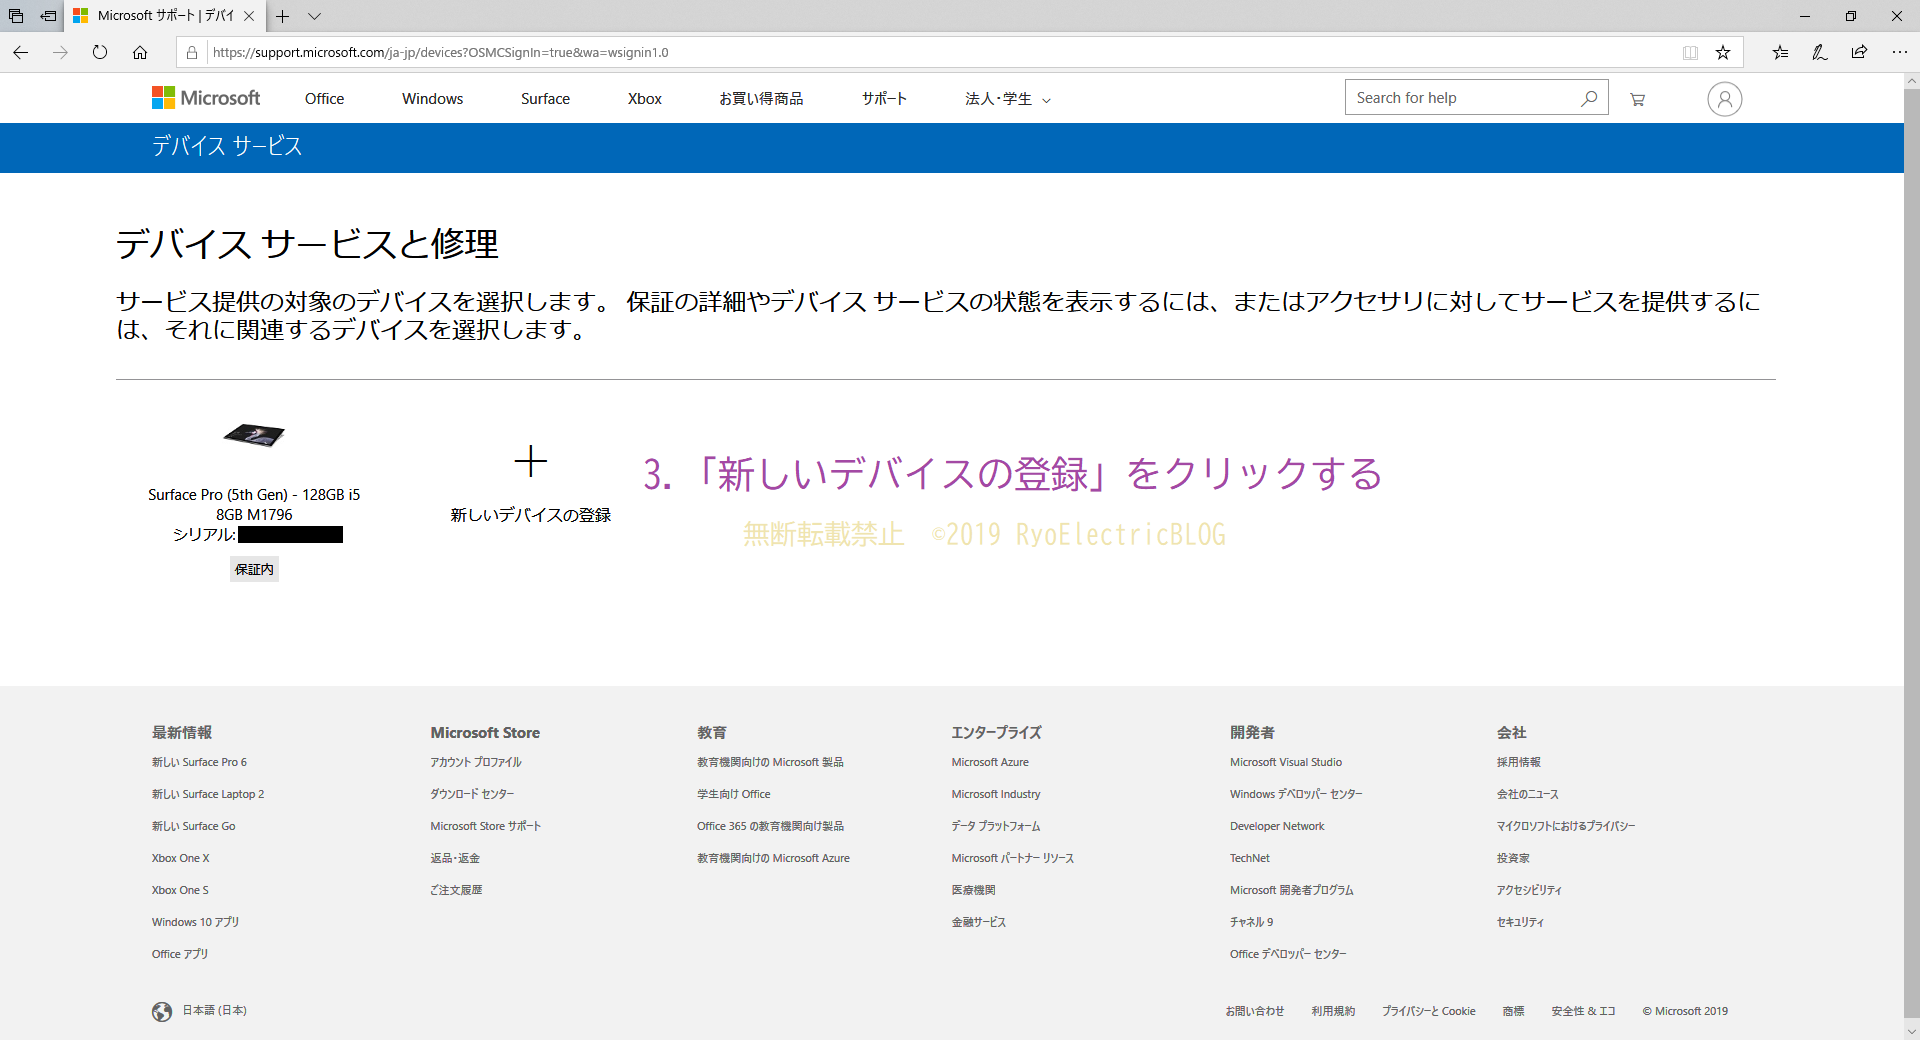Click the search magnifier icon
The height and width of the screenshot is (1040, 1920).
(1589, 98)
